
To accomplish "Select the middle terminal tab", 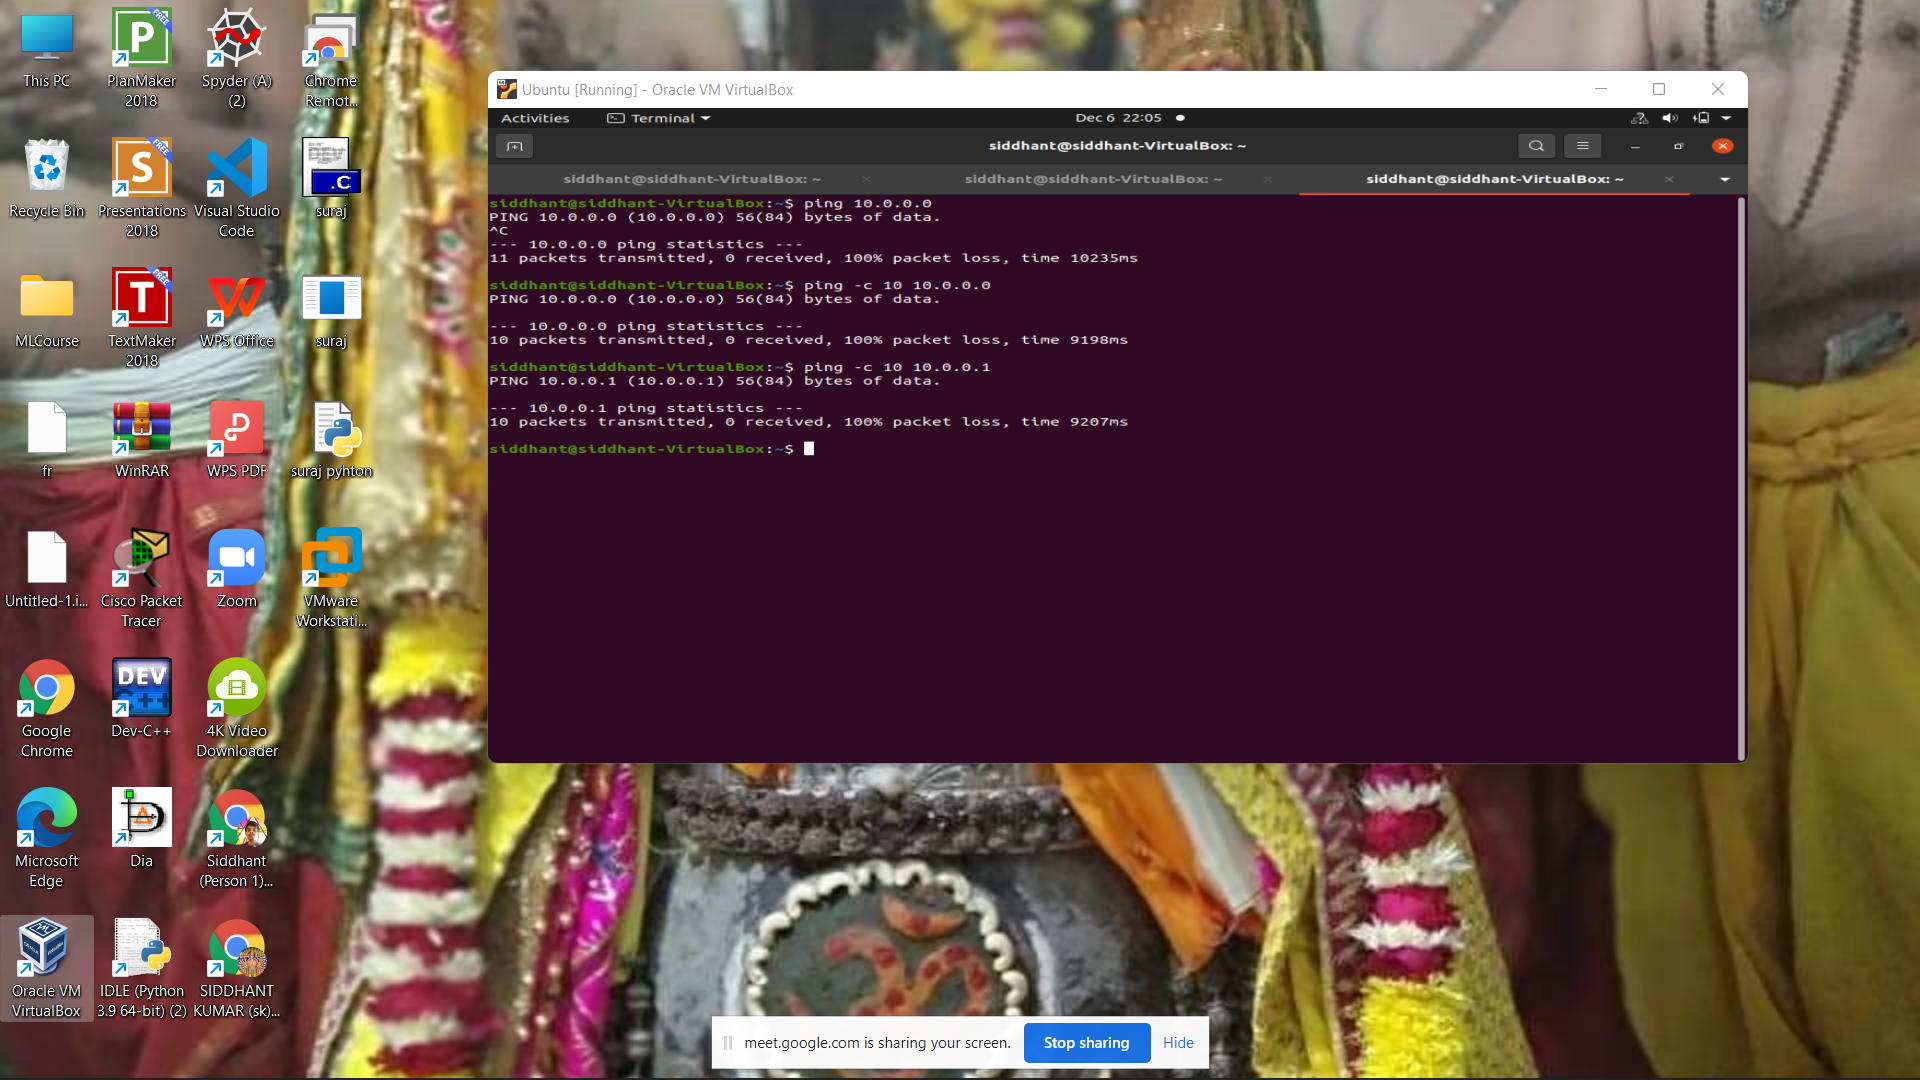I will [x=1093, y=179].
